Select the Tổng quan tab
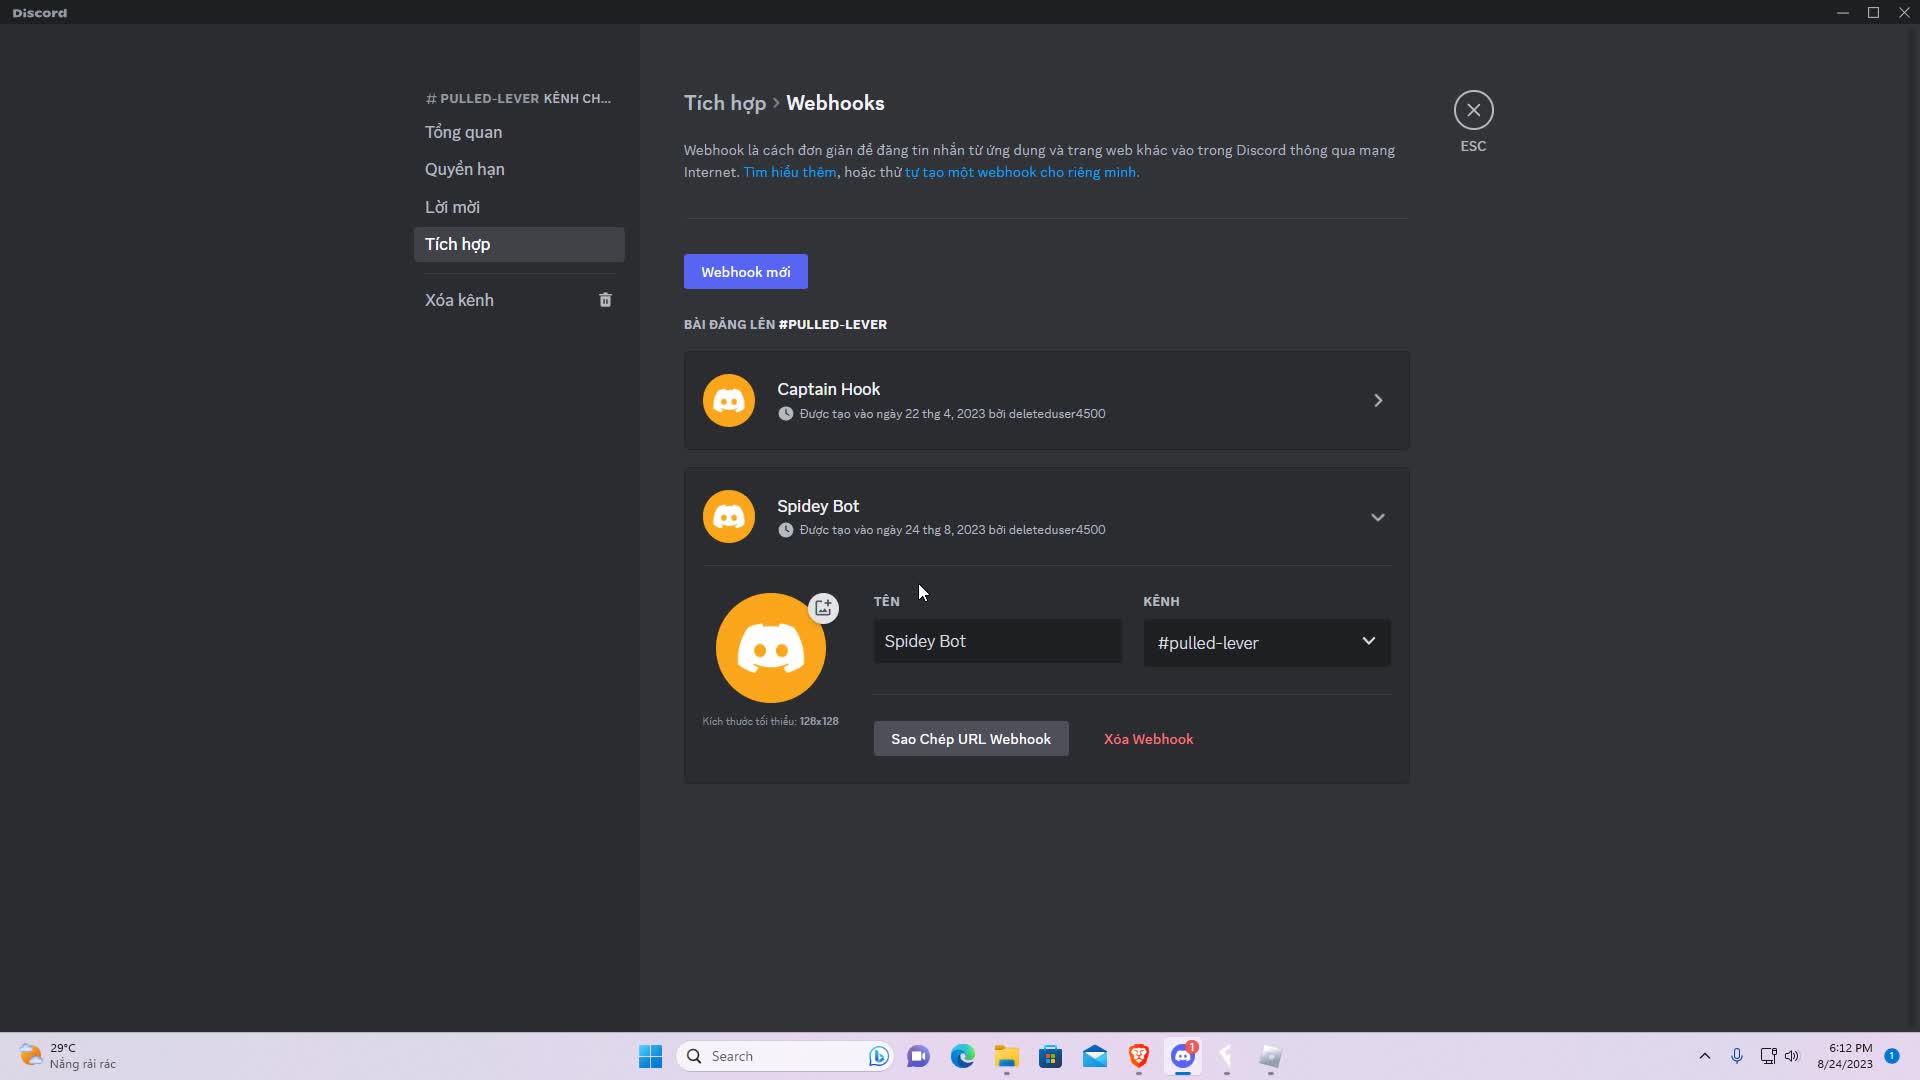This screenshot has width=1920, height=1080. 462,131
